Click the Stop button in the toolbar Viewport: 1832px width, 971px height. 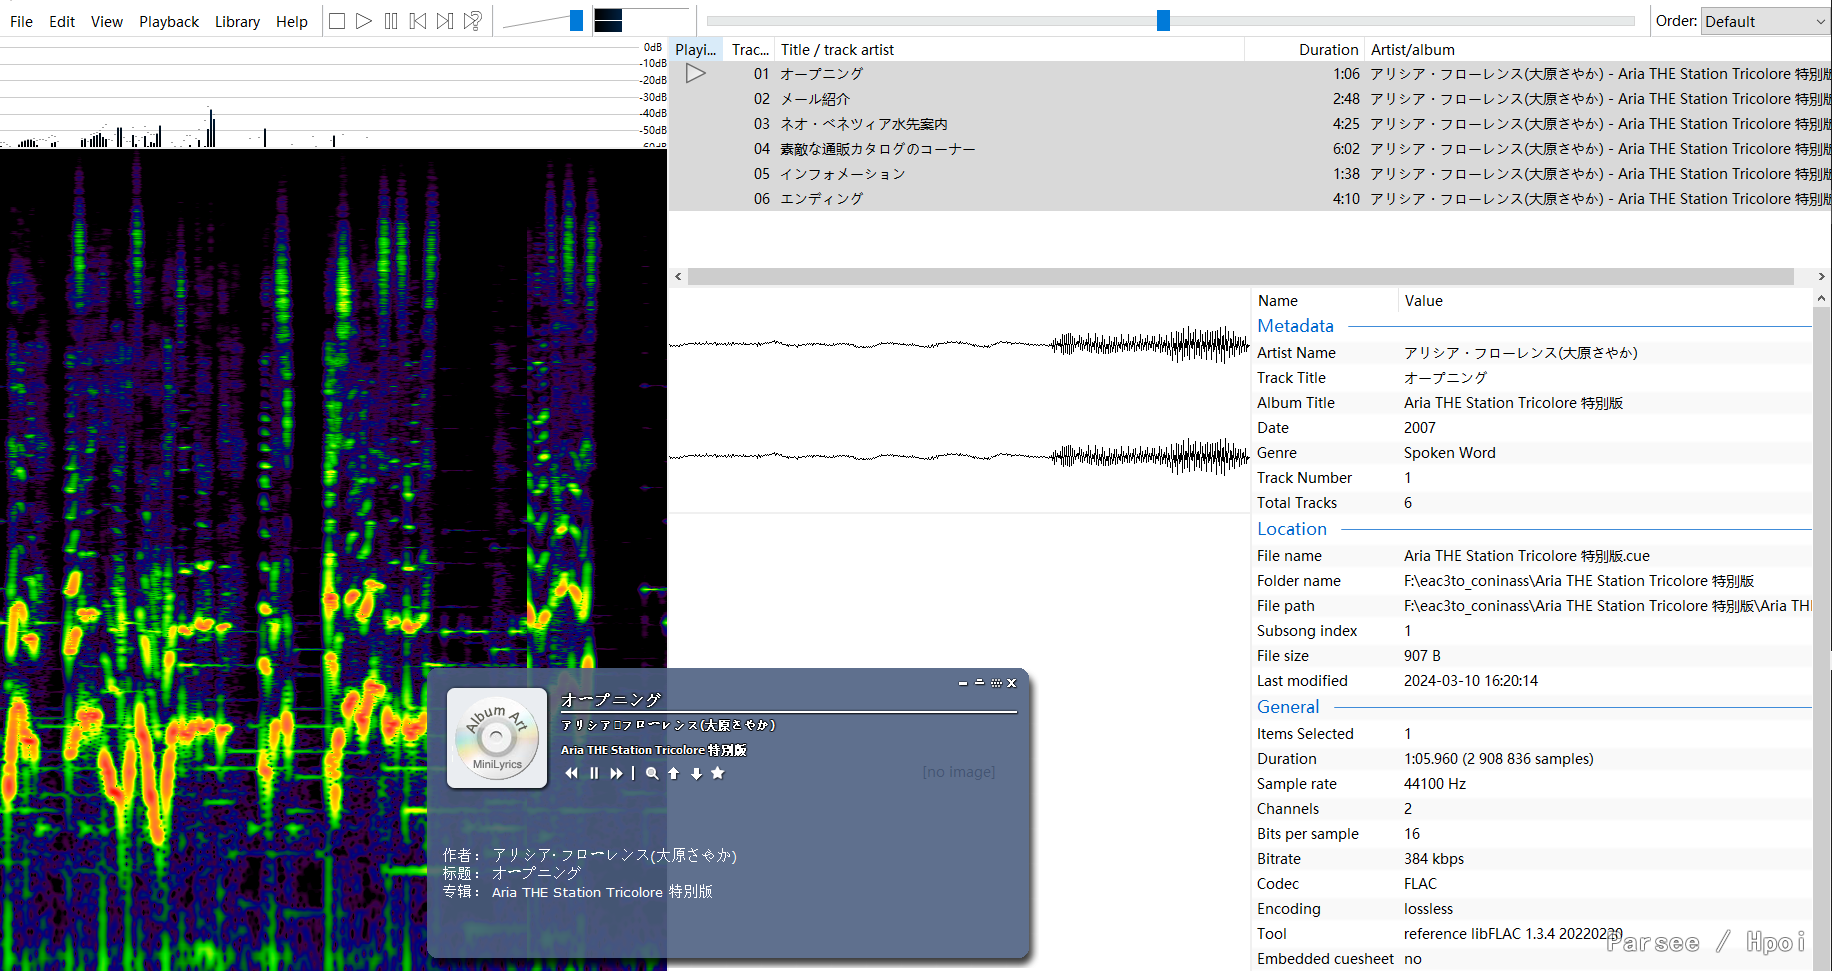(x=337, y=21)
